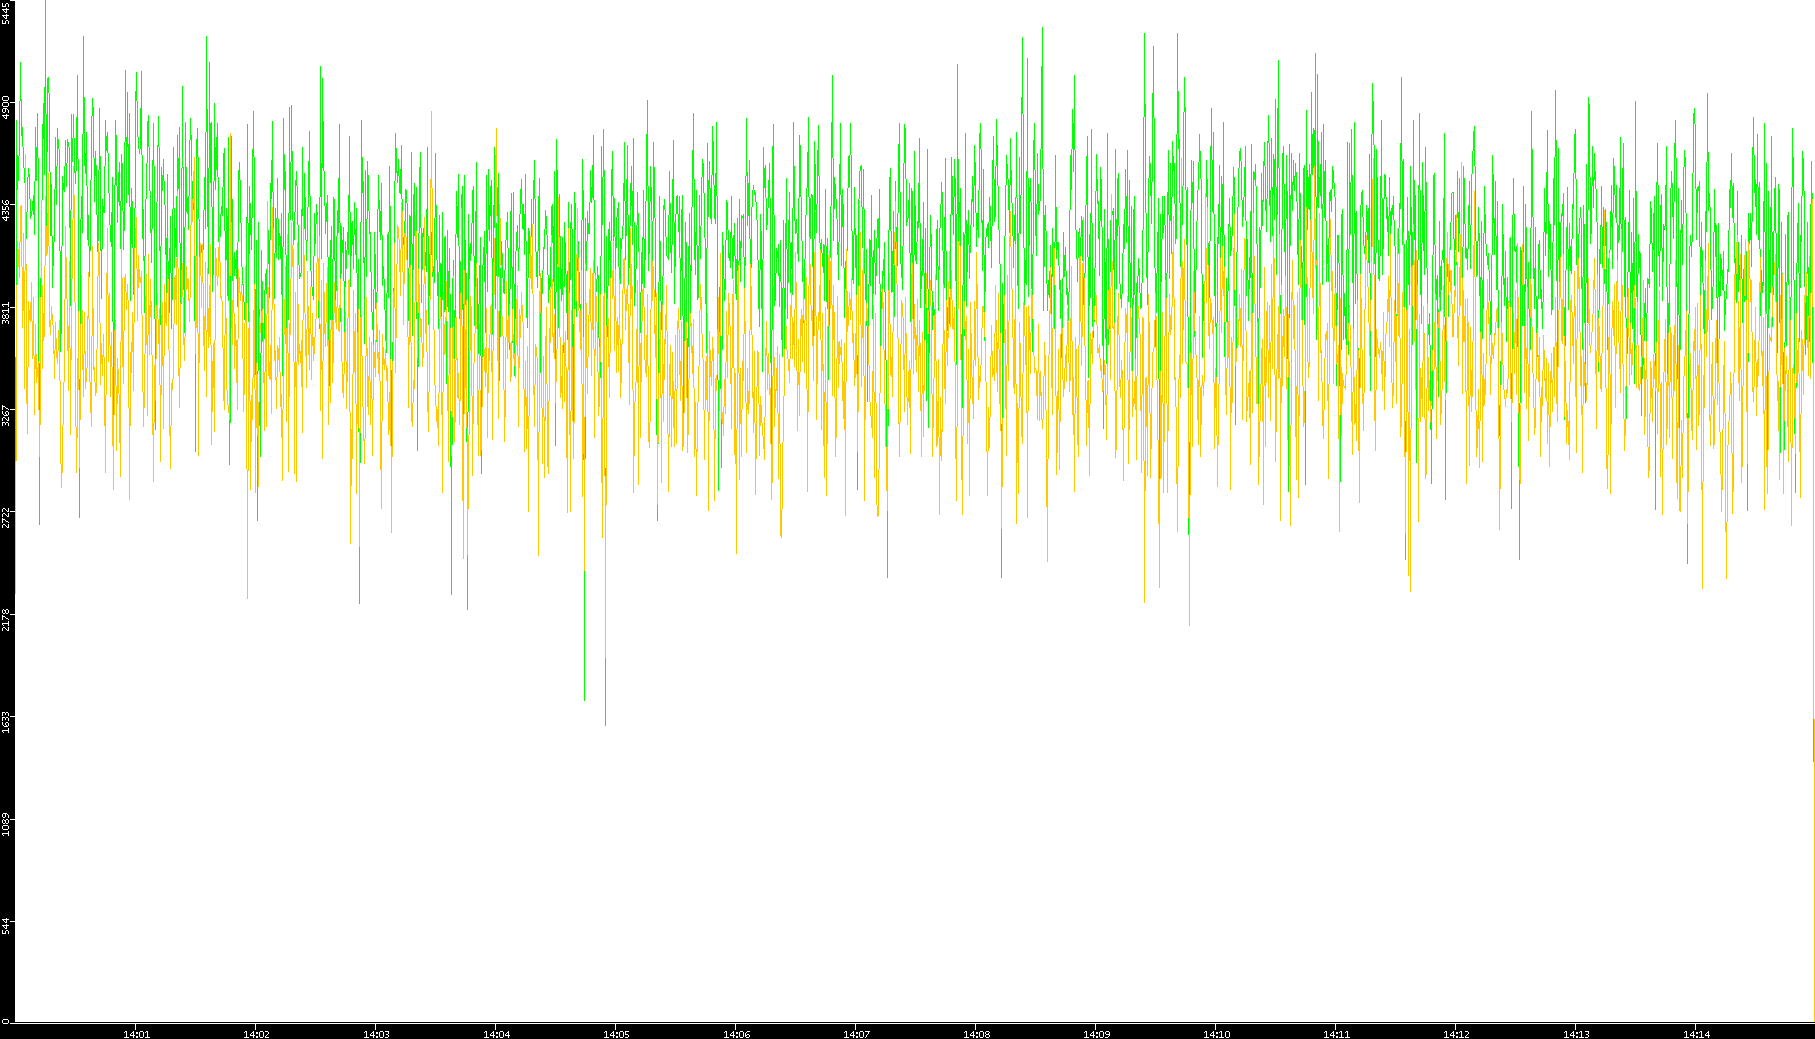Click the 2722 value axis label
The image size is (1815, 1039).
6,517
